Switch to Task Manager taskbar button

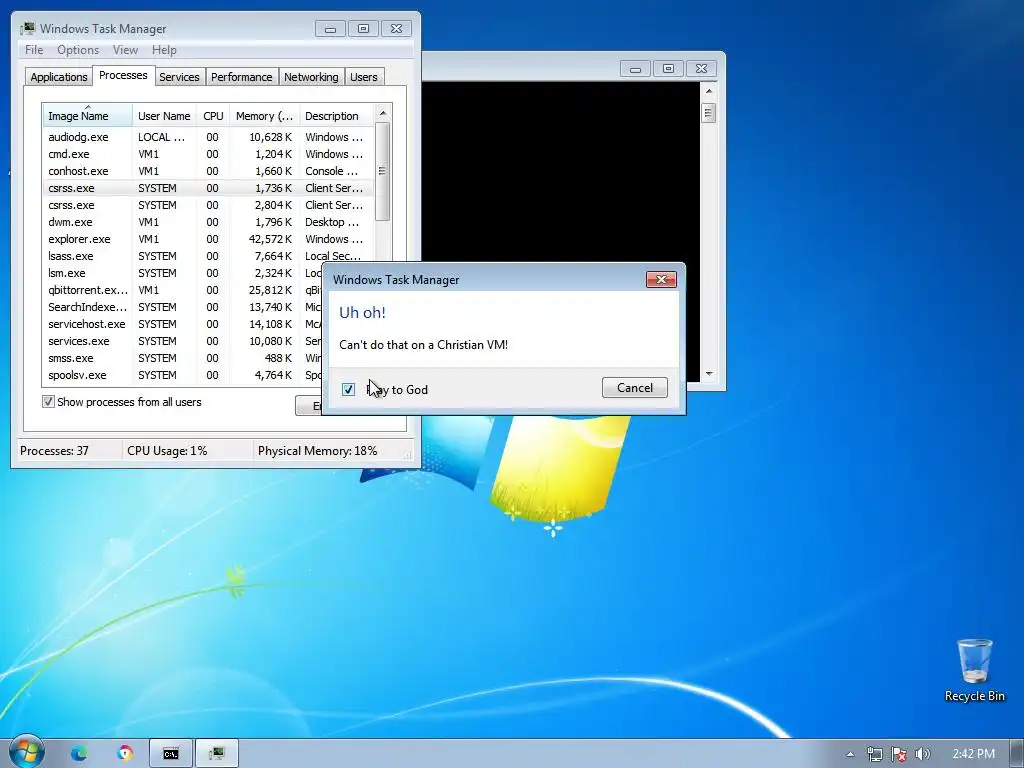[216, 754]
